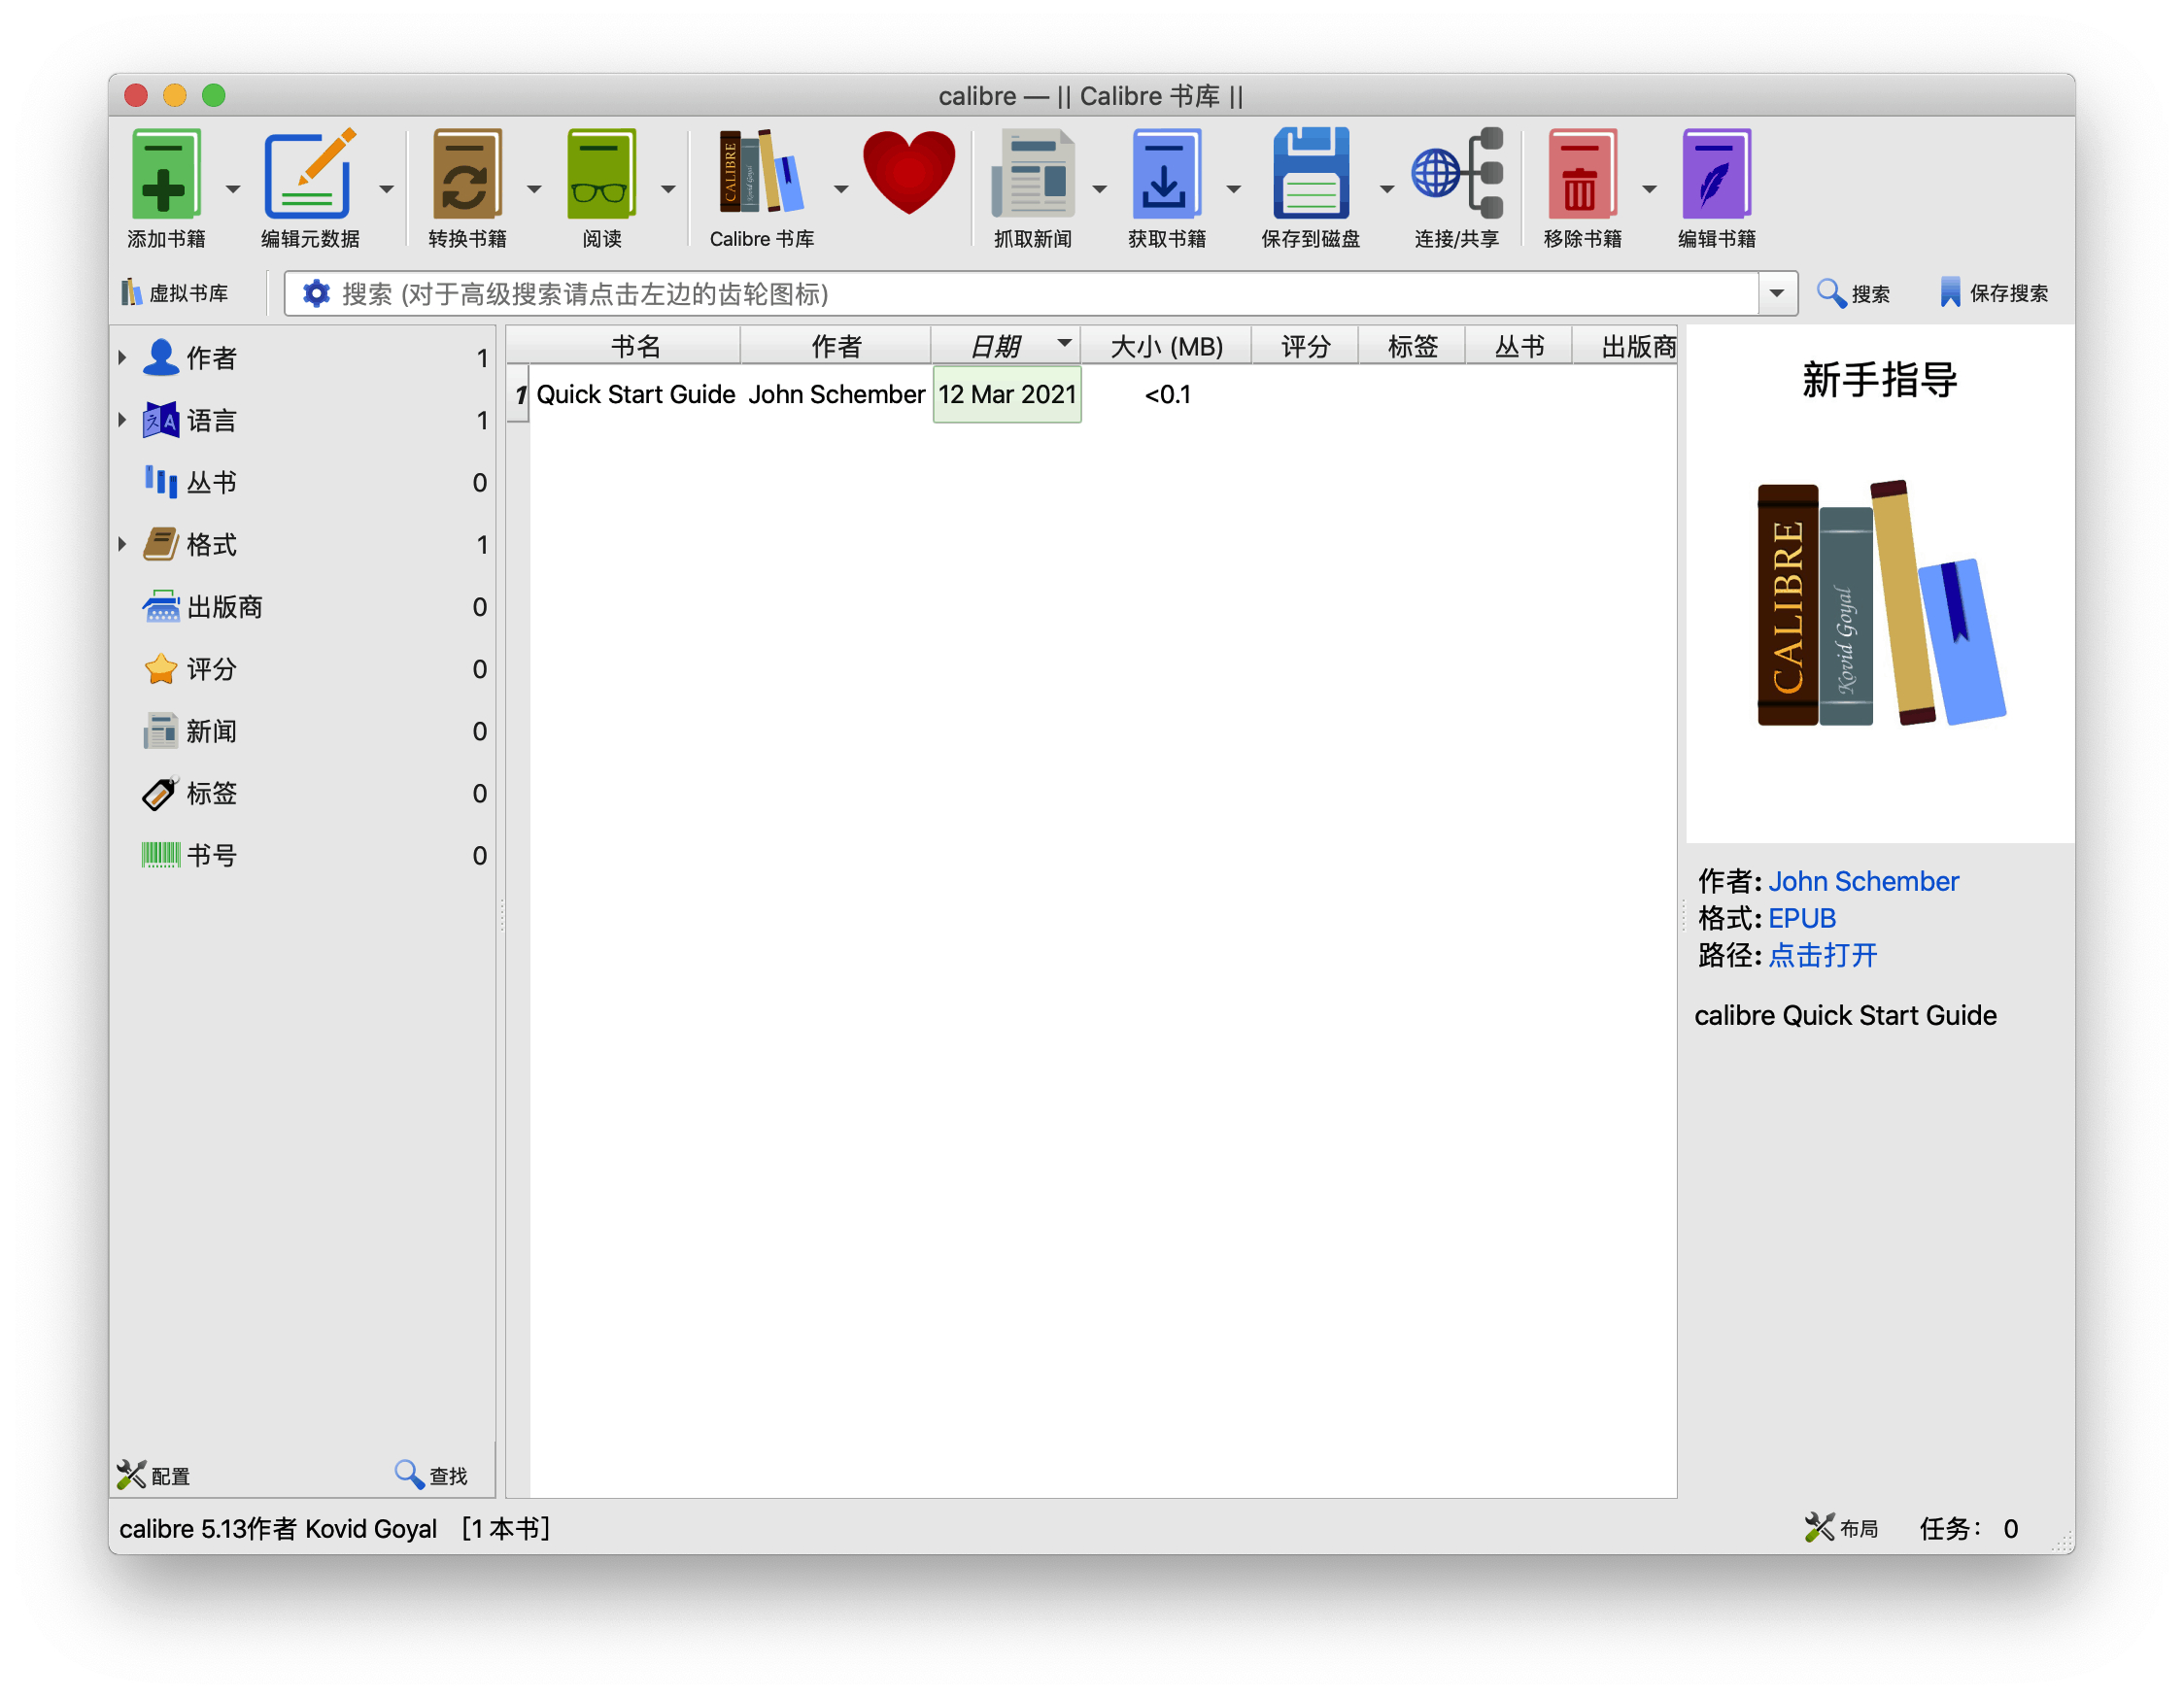
Task: Sort by 大小 (MB) column header
Action: pyautogui.click(x=1166, y=346)
